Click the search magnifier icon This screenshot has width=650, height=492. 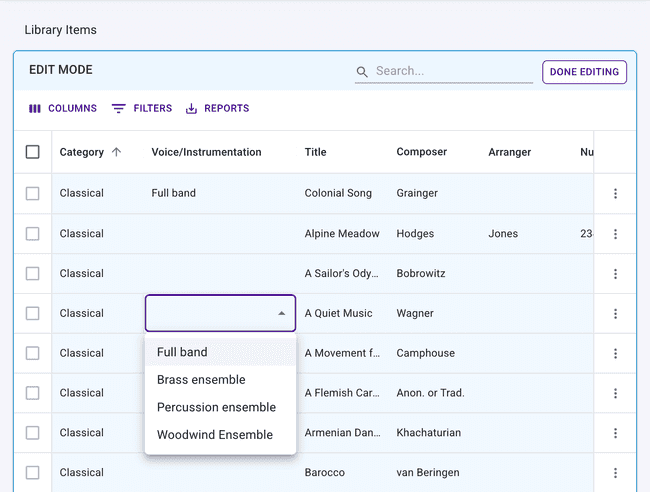362,72
